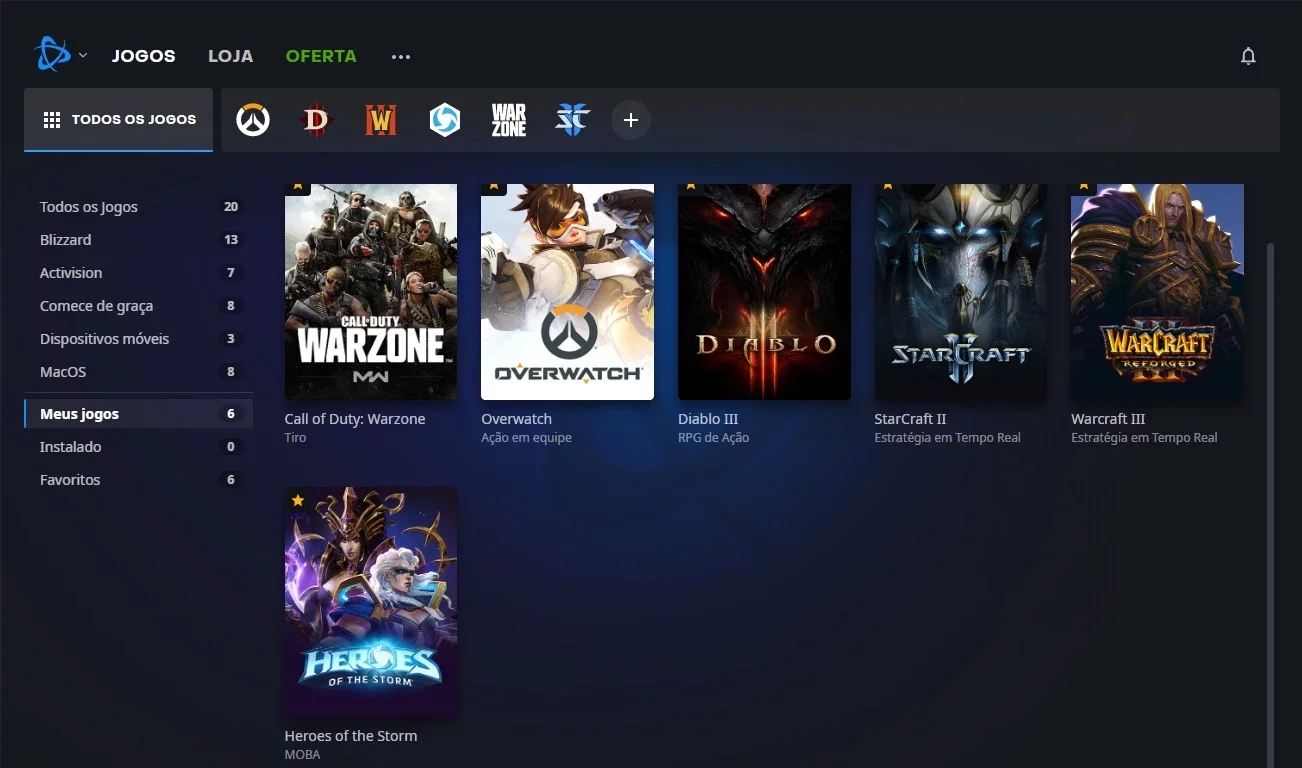Click the RPG de Ação genre label

coord(713,438)
